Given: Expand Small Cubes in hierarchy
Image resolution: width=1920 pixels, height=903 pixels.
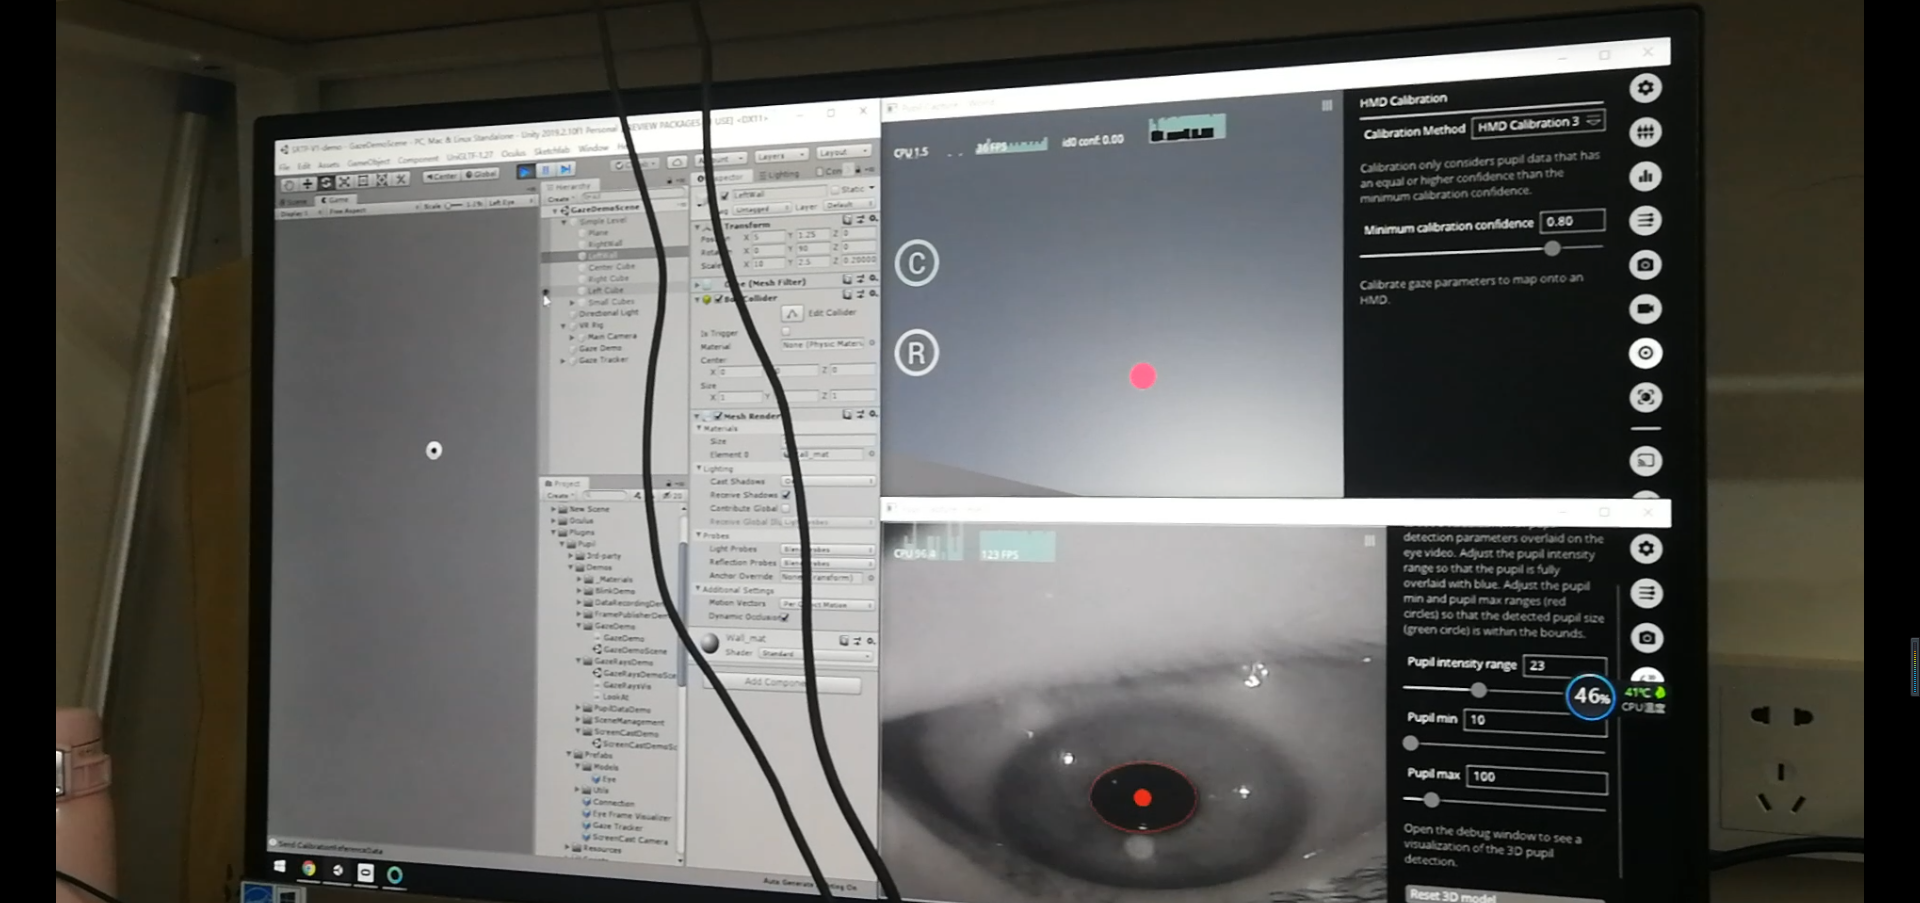Looking at the screenshot, I should pyautogui.click(x=572, y=302).
